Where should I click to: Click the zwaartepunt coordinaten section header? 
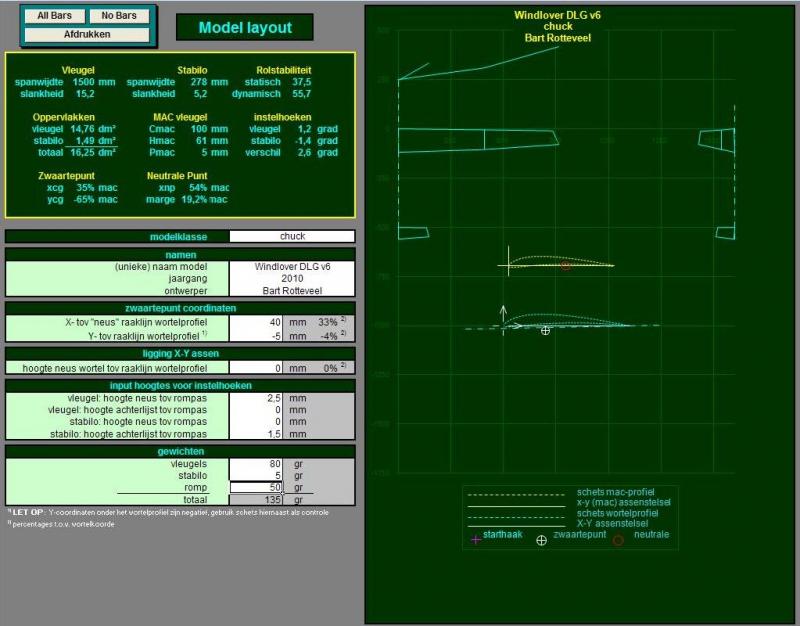tap(180, 308)
